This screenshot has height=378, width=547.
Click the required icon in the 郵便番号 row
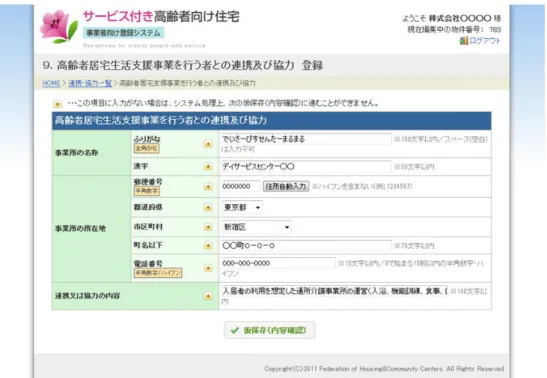tap(208, 187)
